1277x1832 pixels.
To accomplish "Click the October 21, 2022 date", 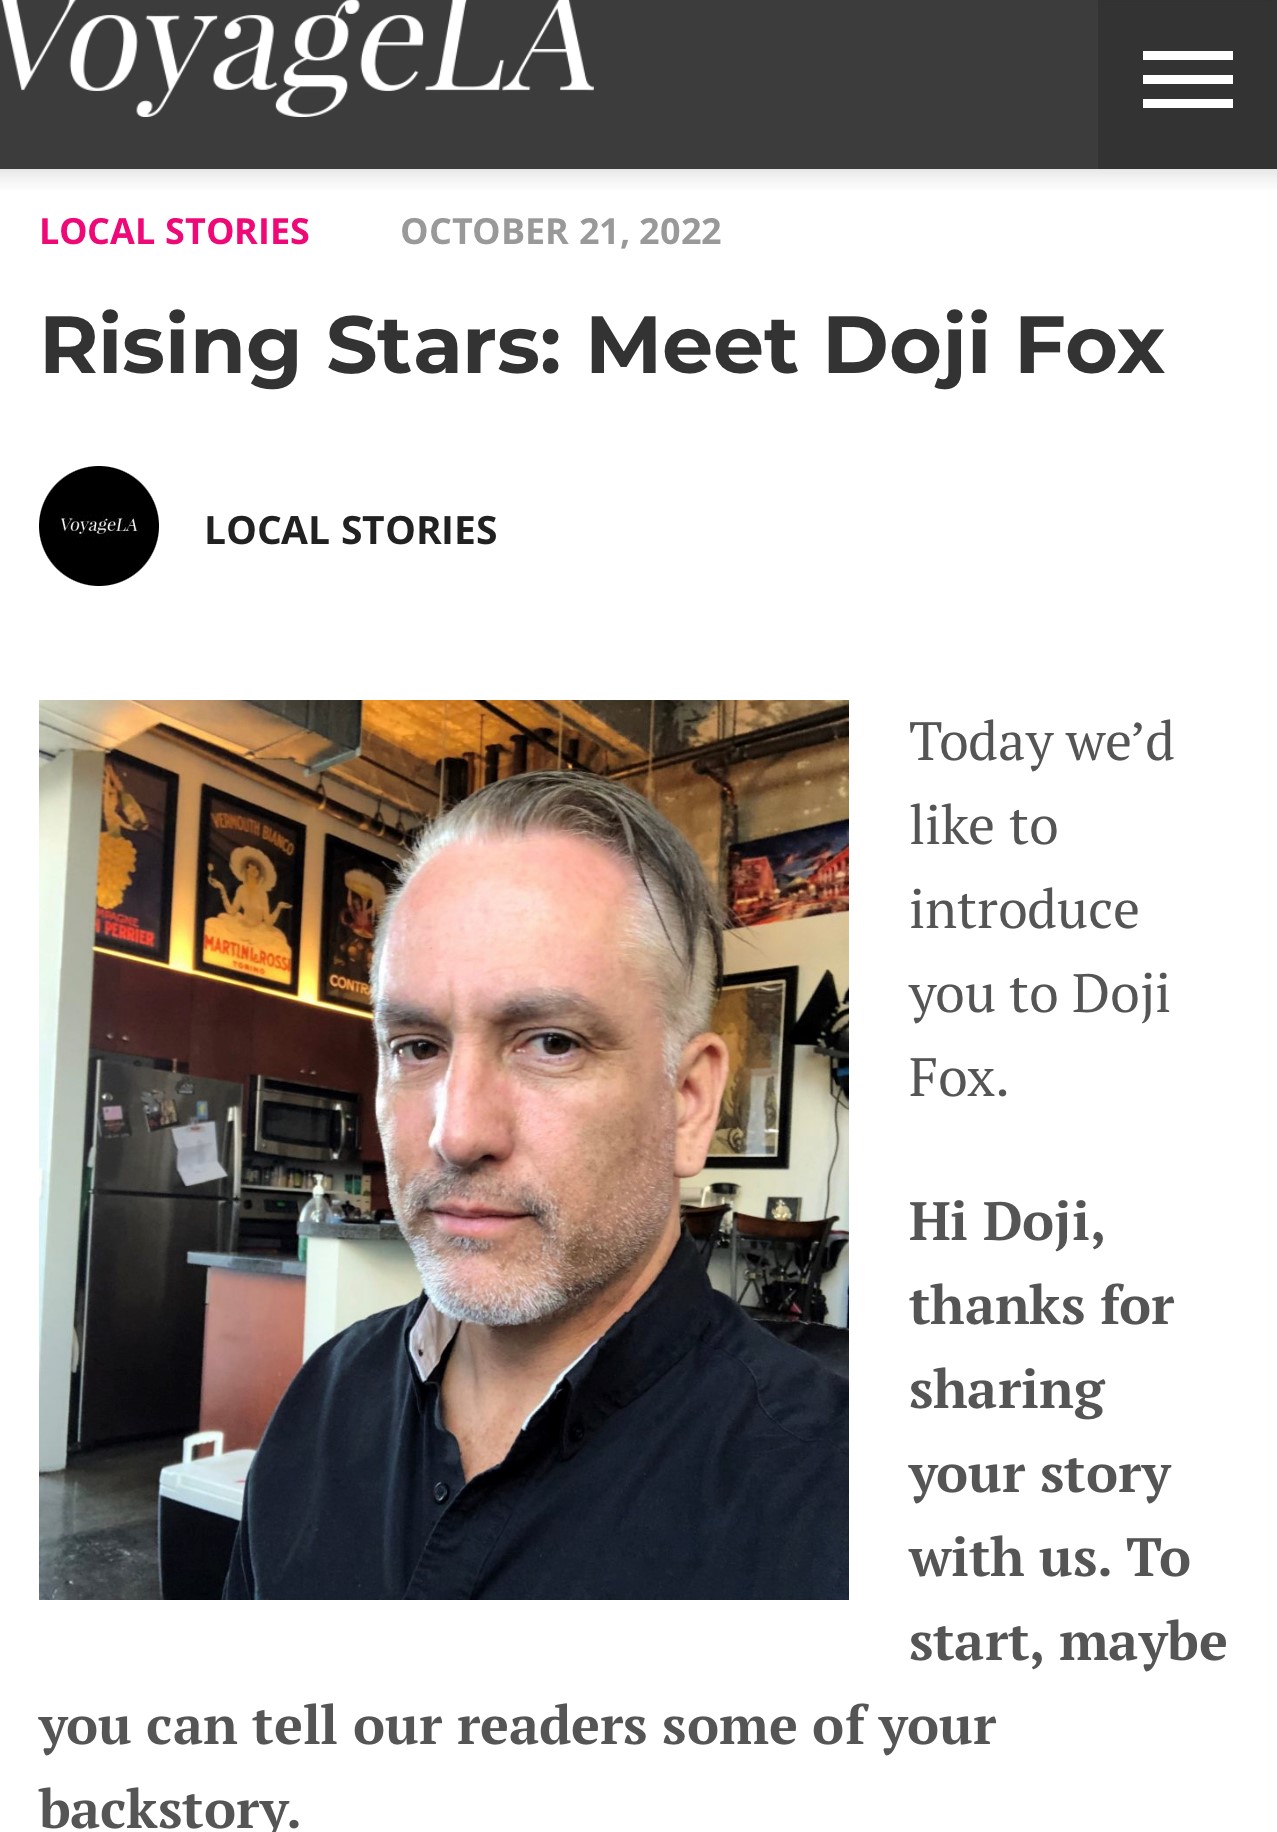I will pos(560,231).
